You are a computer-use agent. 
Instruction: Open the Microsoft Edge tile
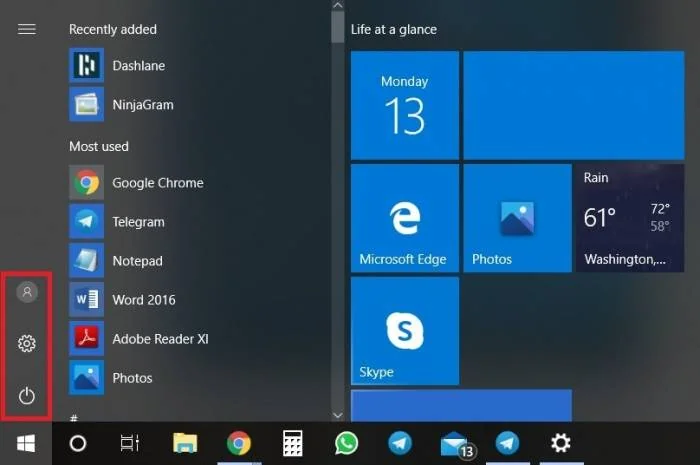(404, 218)
